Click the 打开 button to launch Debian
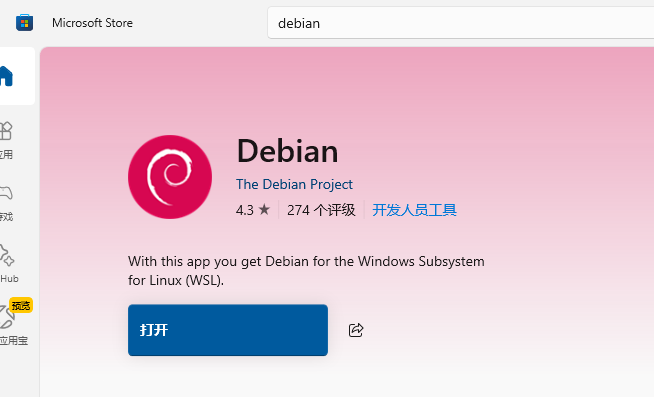654x397 pixels. tap(228, 330)
